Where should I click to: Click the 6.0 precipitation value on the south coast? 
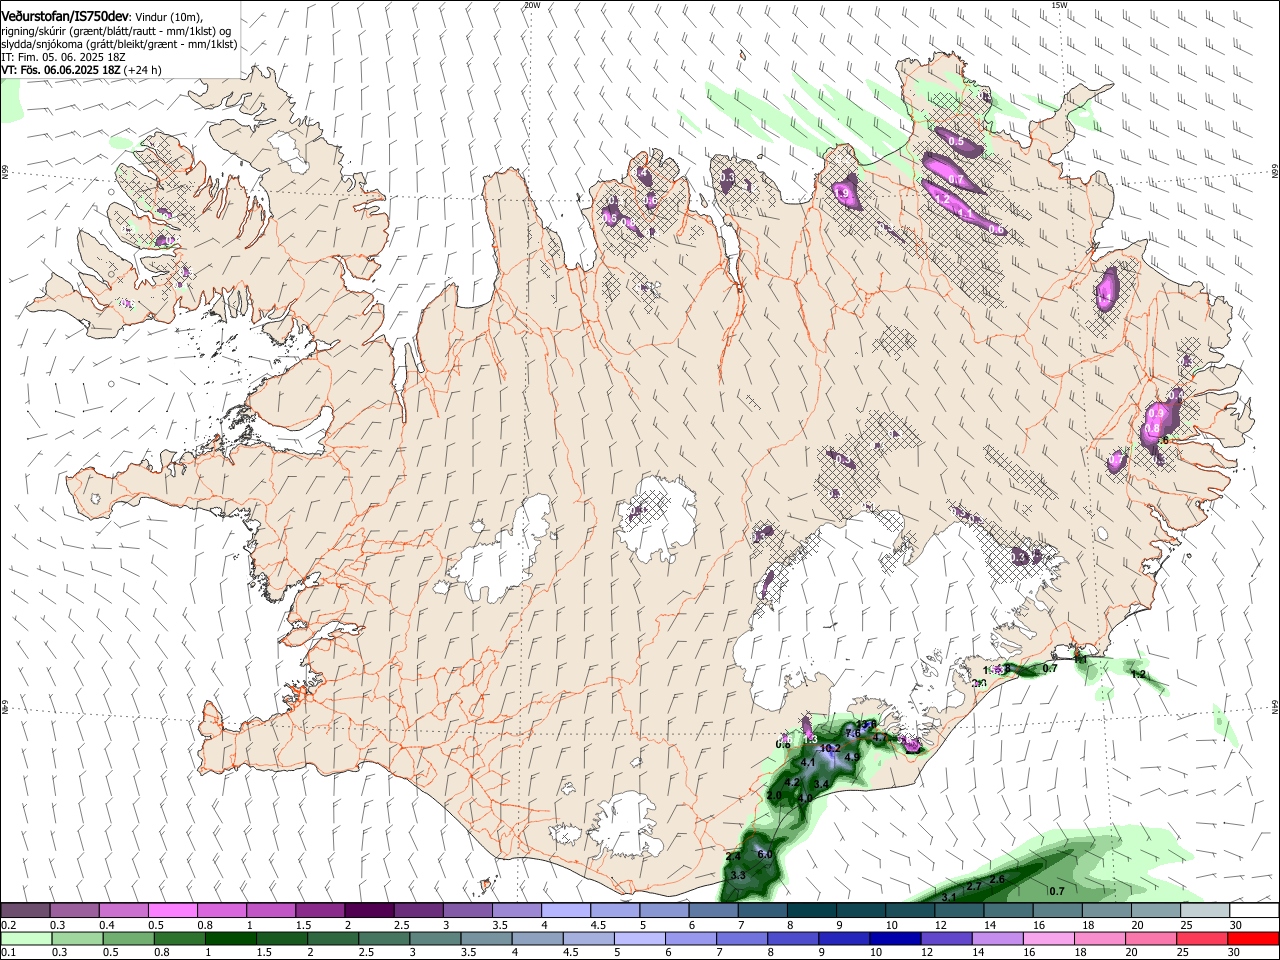pyautogui.click(x=765, y=855)
